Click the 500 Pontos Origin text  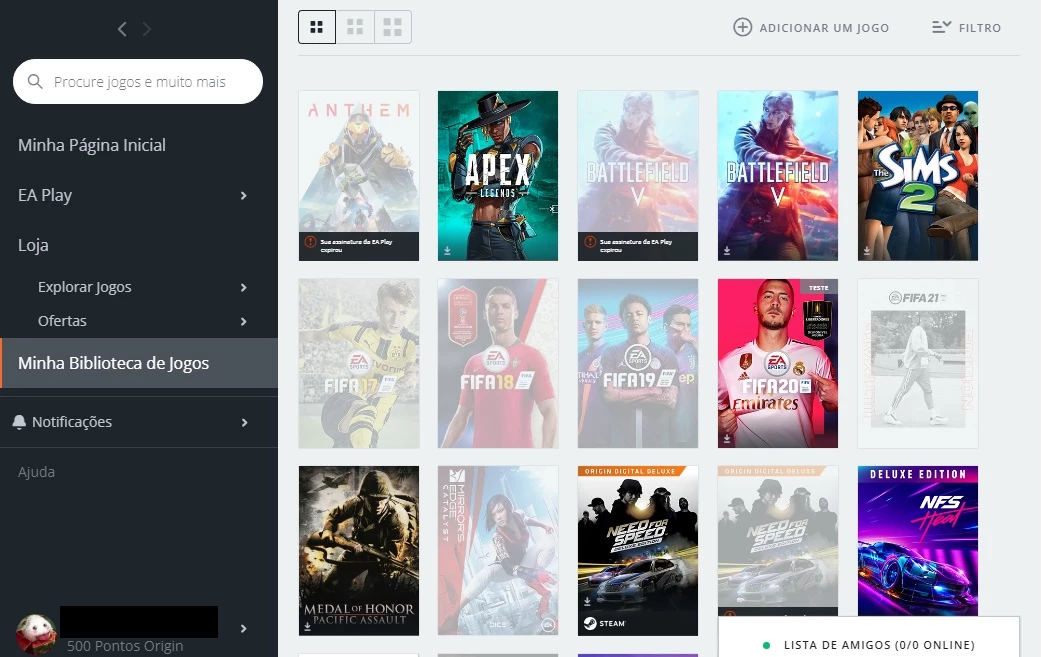tap(125, 646)
